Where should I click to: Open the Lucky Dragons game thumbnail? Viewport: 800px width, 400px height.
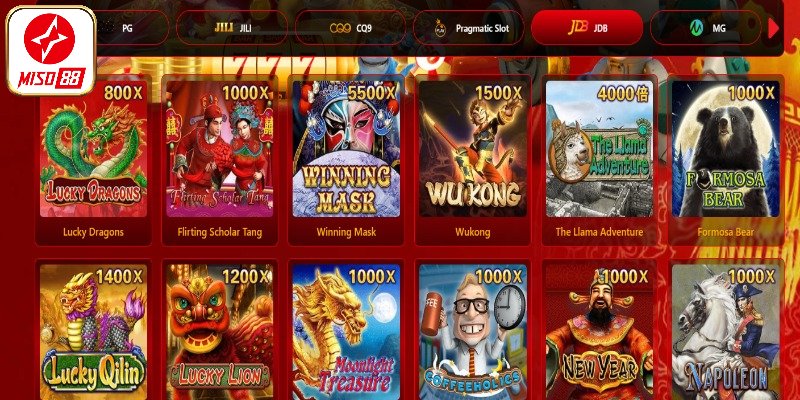pyautogui.click(x=93, y=149)
